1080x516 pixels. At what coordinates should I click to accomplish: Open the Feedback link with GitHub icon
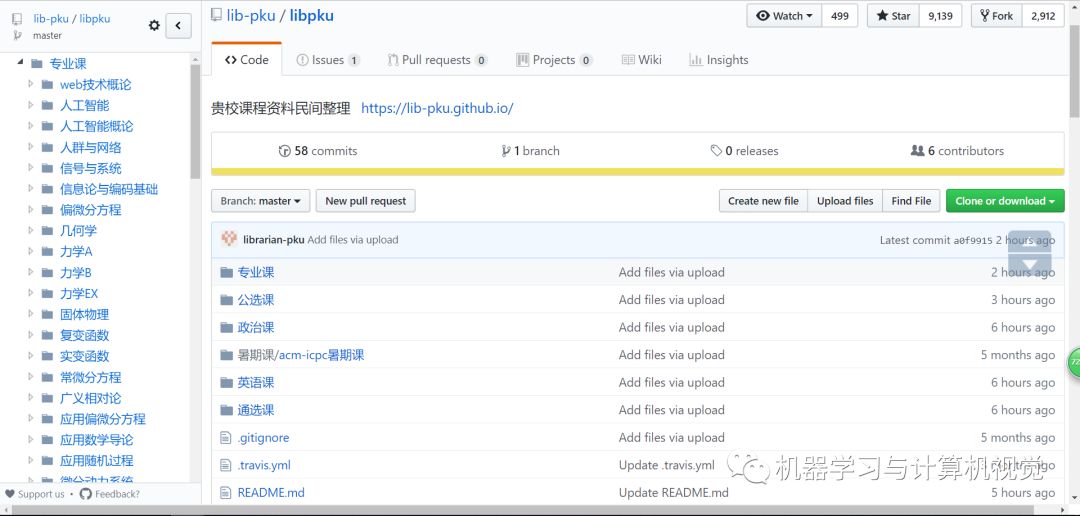(110, 494)
